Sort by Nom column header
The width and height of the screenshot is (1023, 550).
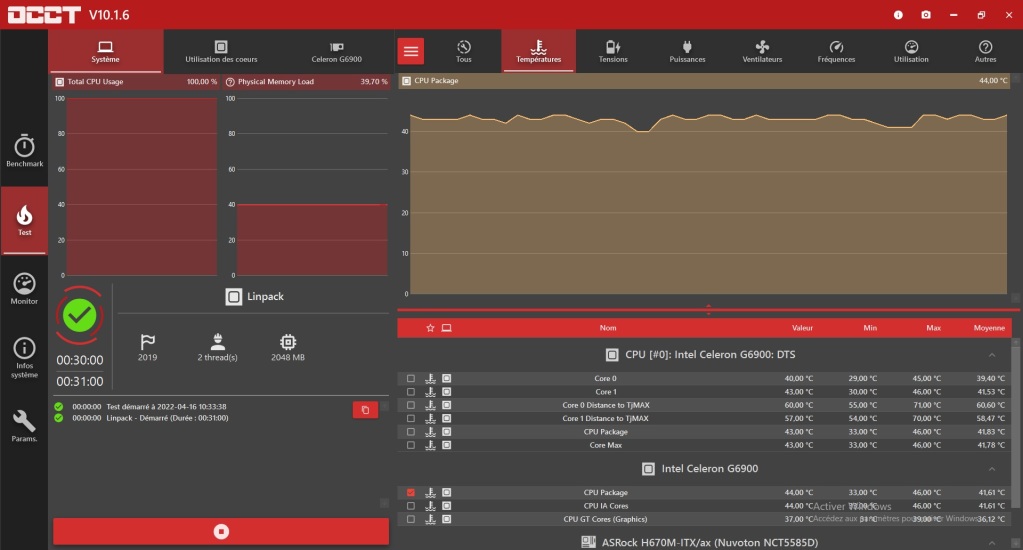tap(607, 328)
